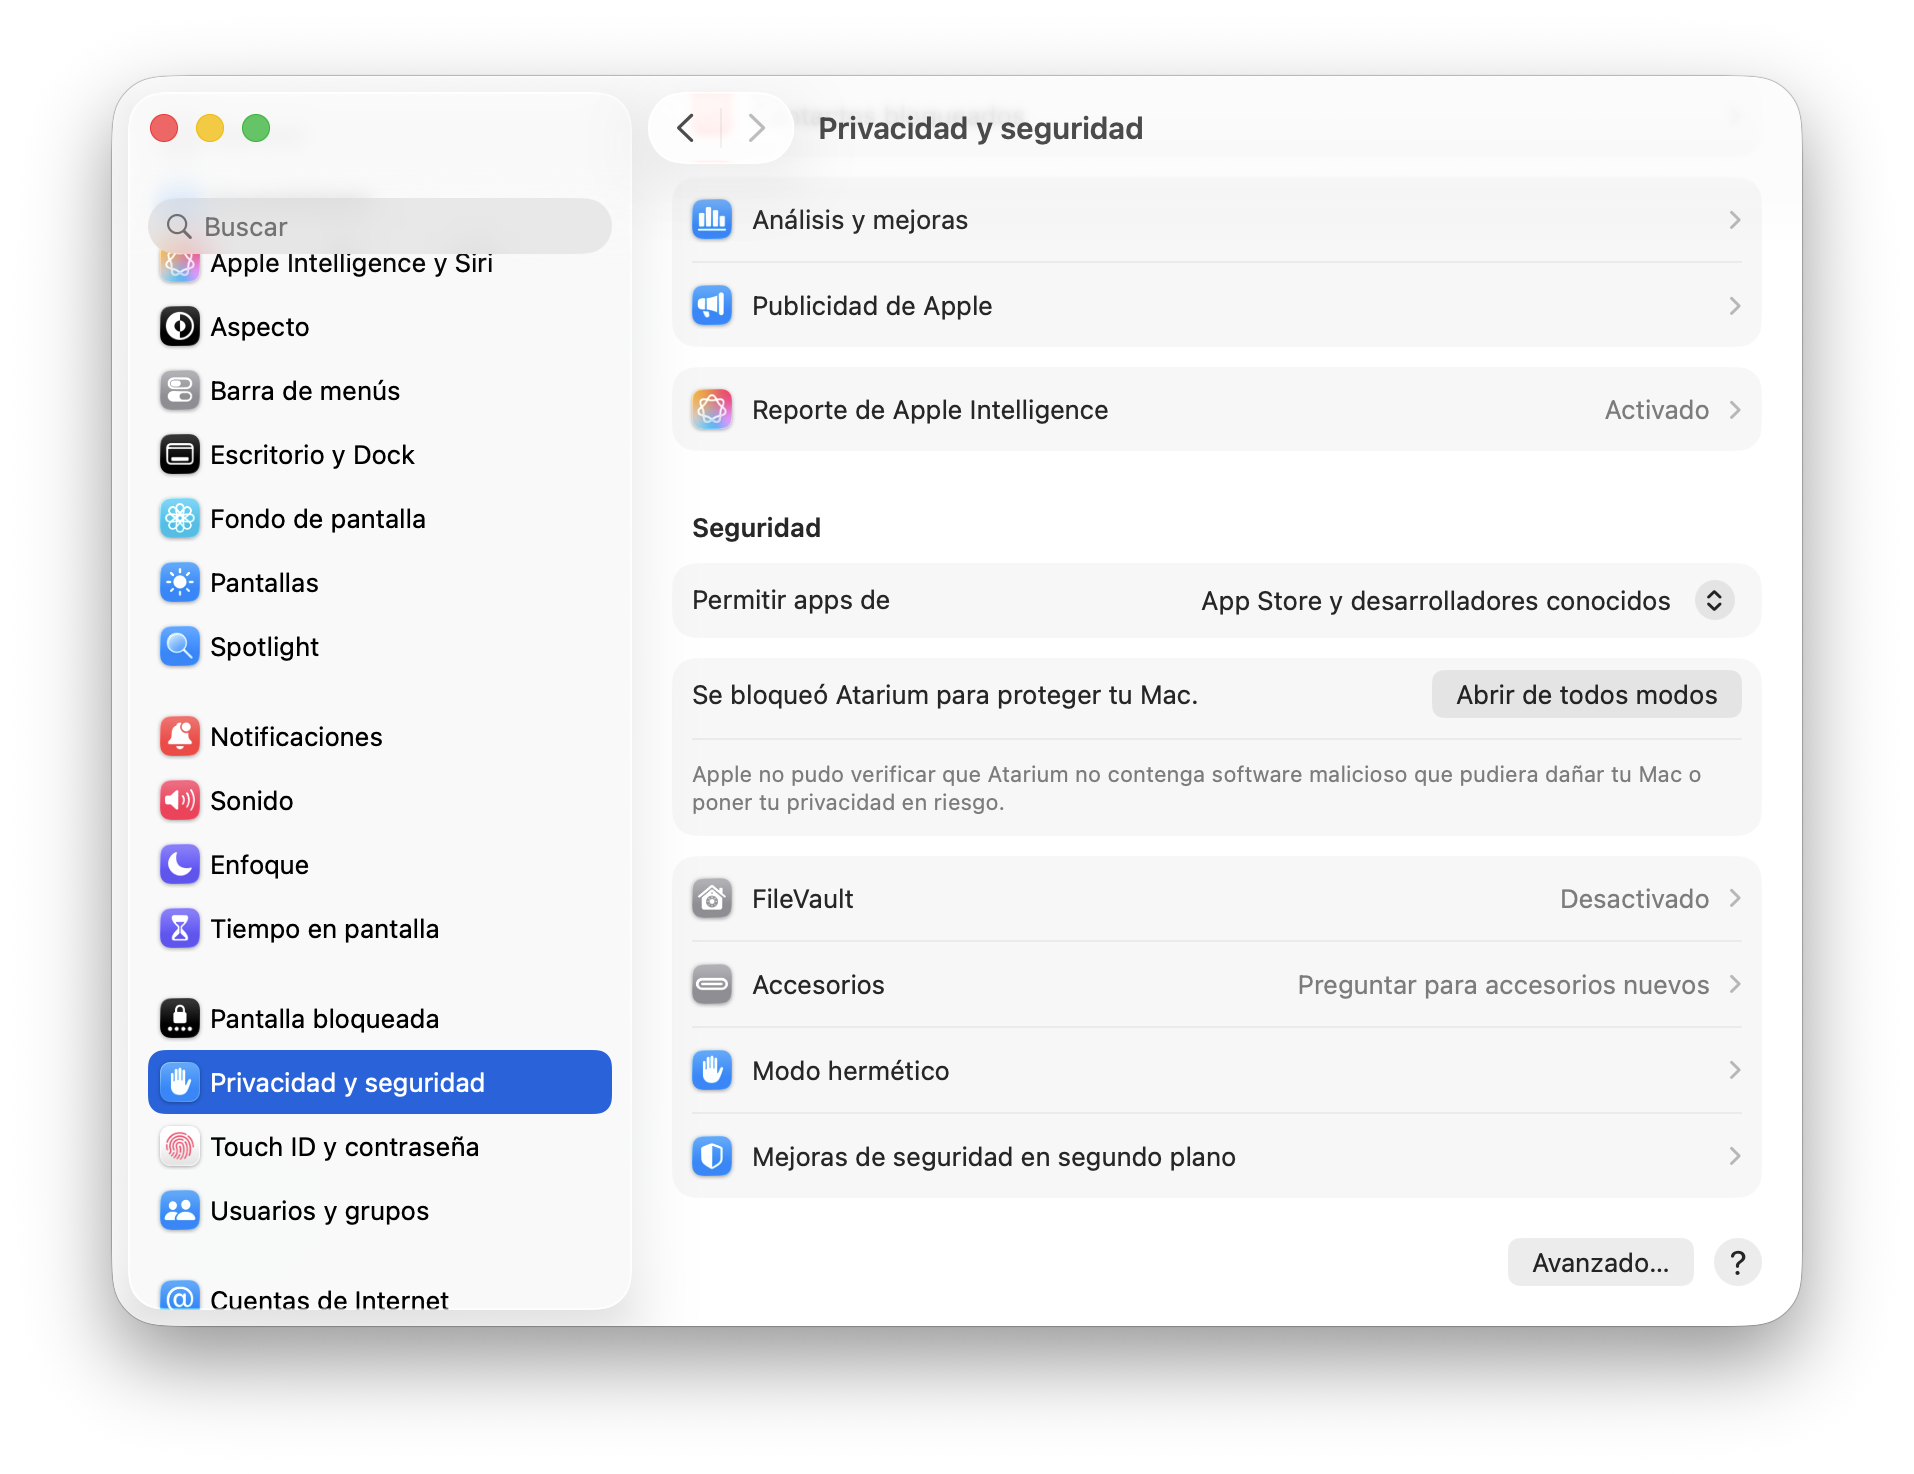Click the FileVault house icon
The image size is (1914, 1474).
712,899
